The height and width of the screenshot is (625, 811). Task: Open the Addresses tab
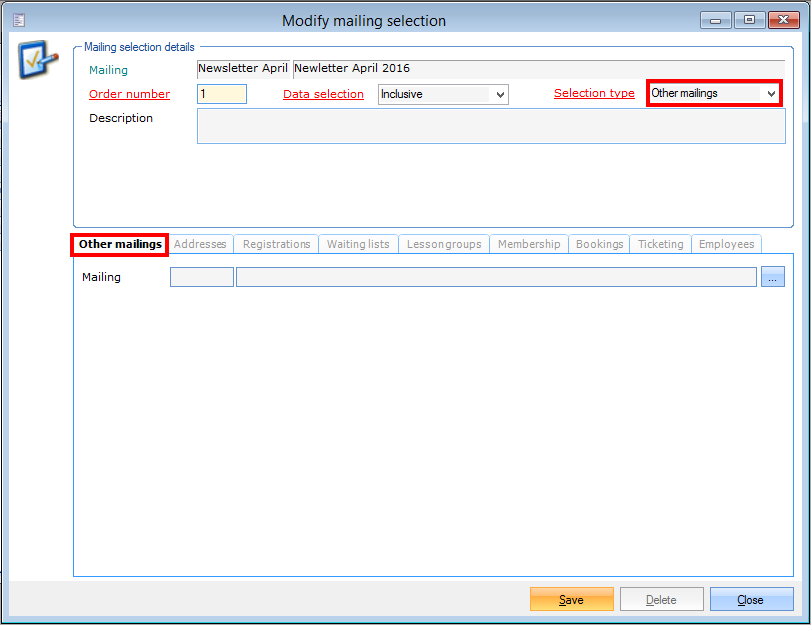201,244
